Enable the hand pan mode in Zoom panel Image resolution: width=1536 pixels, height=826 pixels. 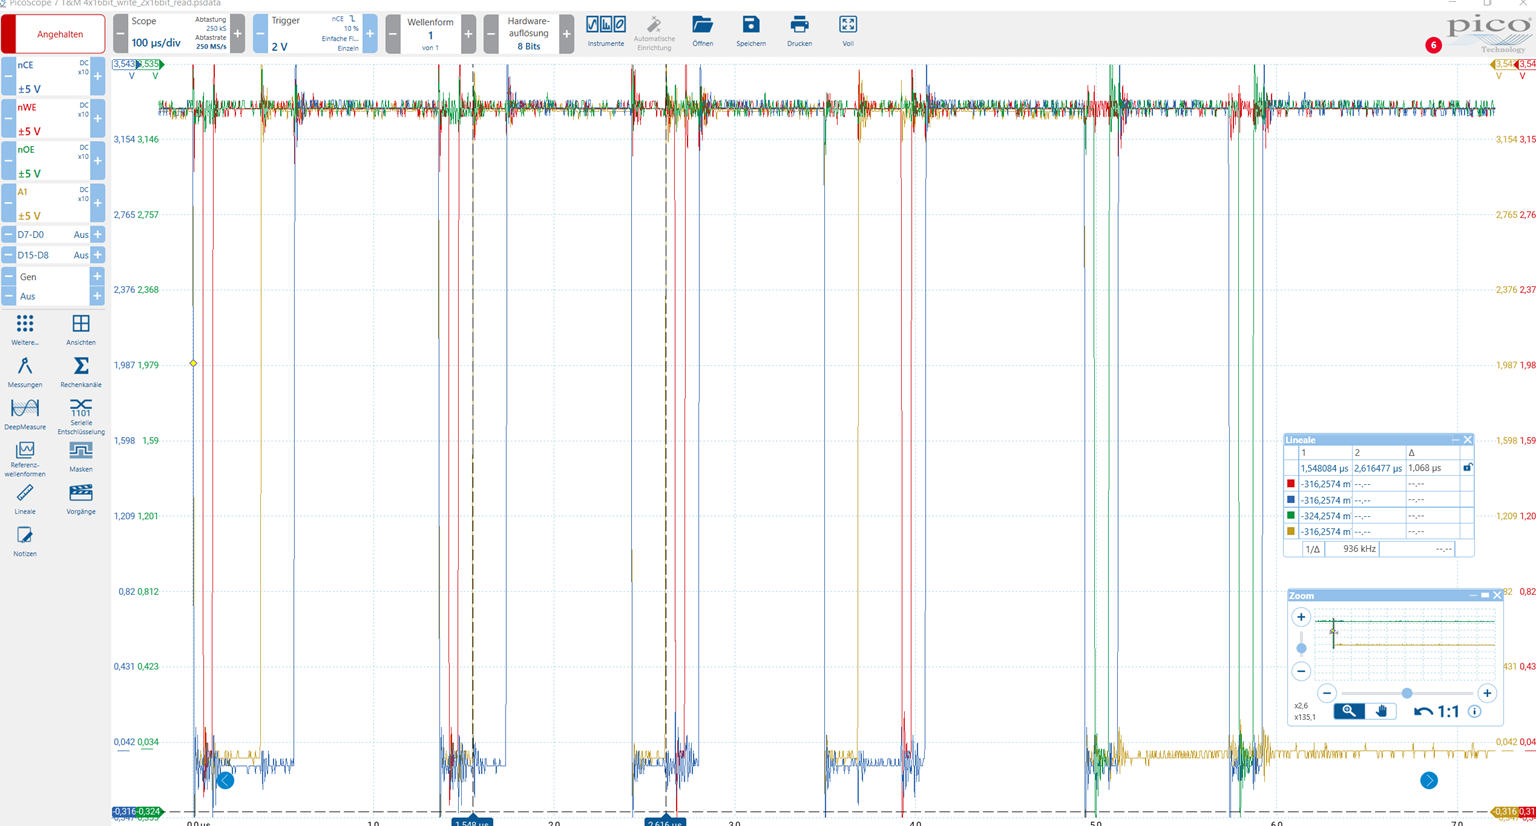(1381, 711)
